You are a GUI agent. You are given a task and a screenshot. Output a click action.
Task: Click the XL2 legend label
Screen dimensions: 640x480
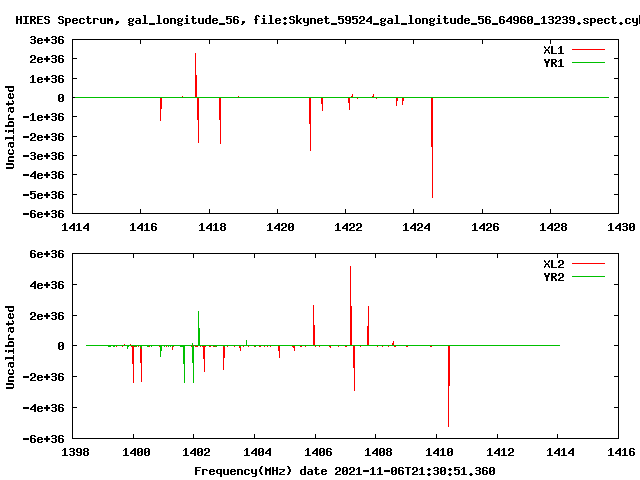tap(553, 264)
